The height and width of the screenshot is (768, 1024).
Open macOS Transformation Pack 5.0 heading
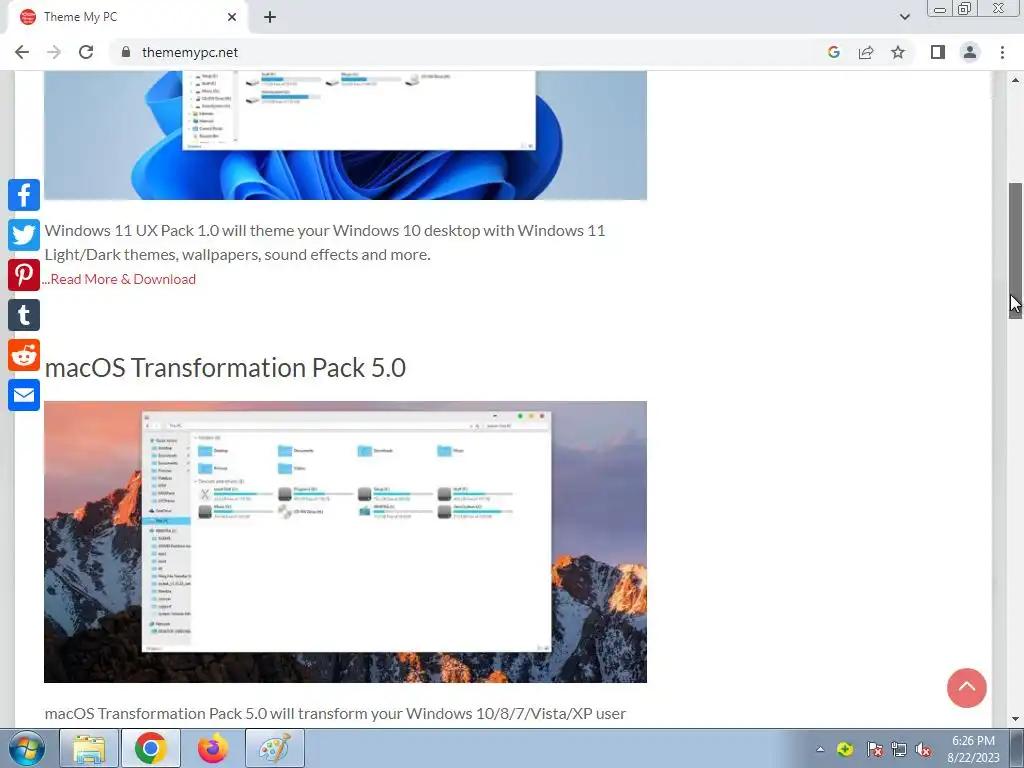click(x=225, y=368)
